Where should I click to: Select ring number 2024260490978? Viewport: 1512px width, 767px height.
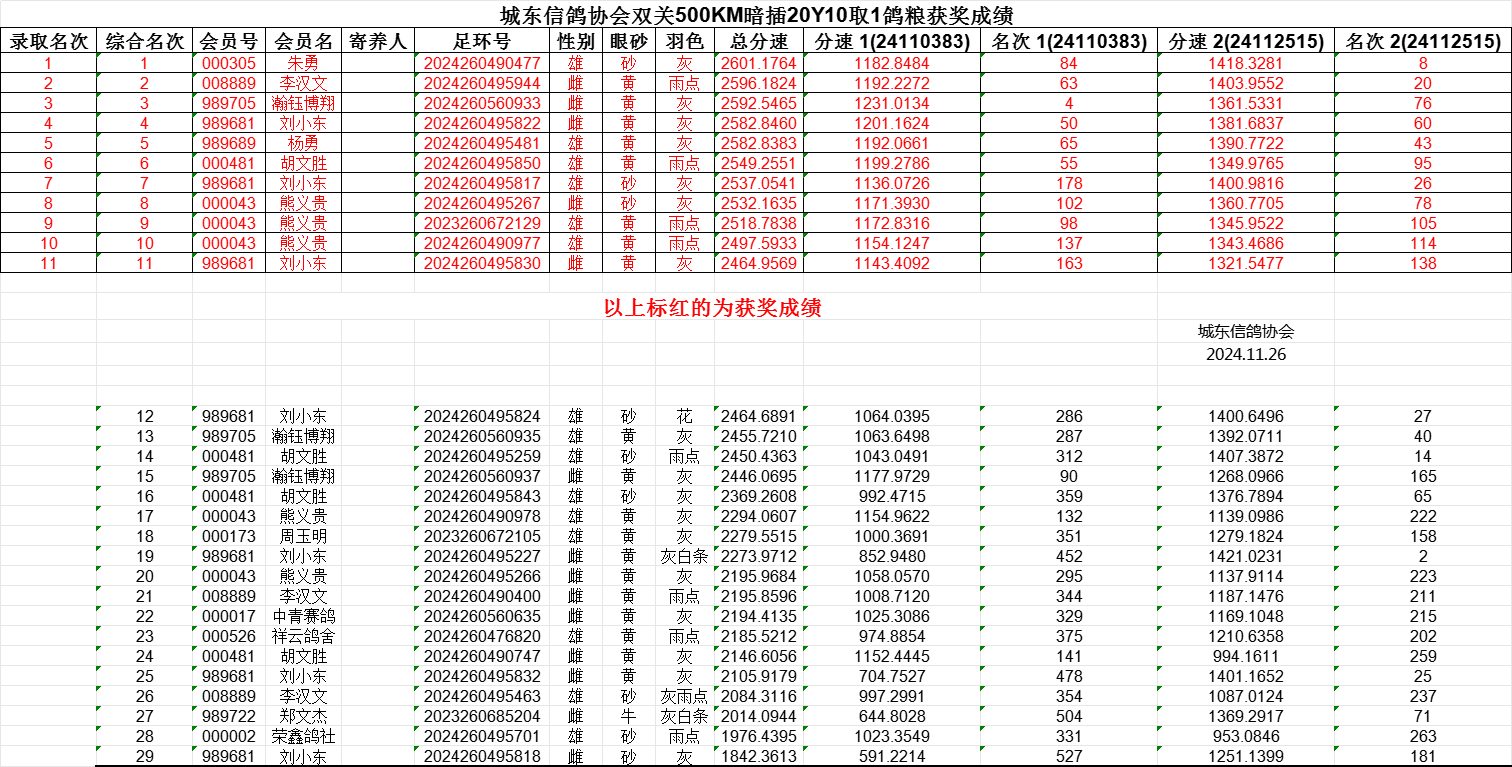pos(482,516)
